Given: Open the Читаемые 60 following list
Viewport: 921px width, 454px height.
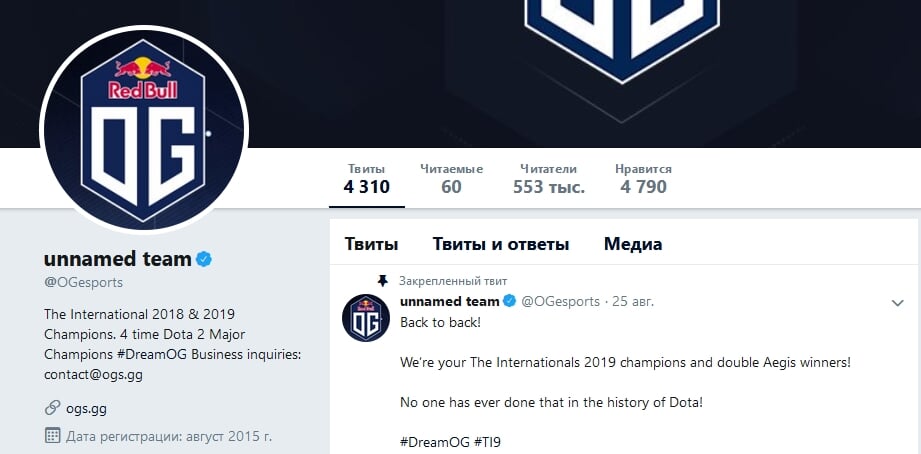Looking at the screenshot, I should pos(451,178).
